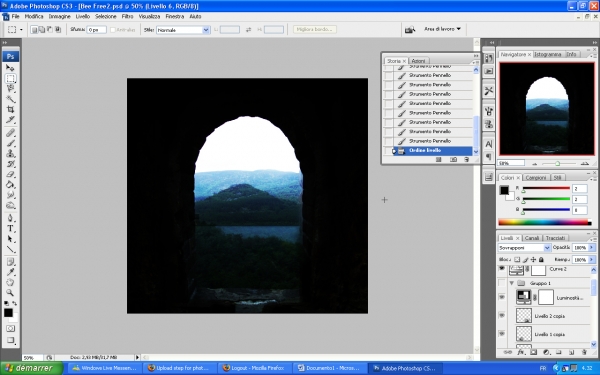Select the Zoom tool
Screen dimensions: 600x375
click(x=10, y=293)
